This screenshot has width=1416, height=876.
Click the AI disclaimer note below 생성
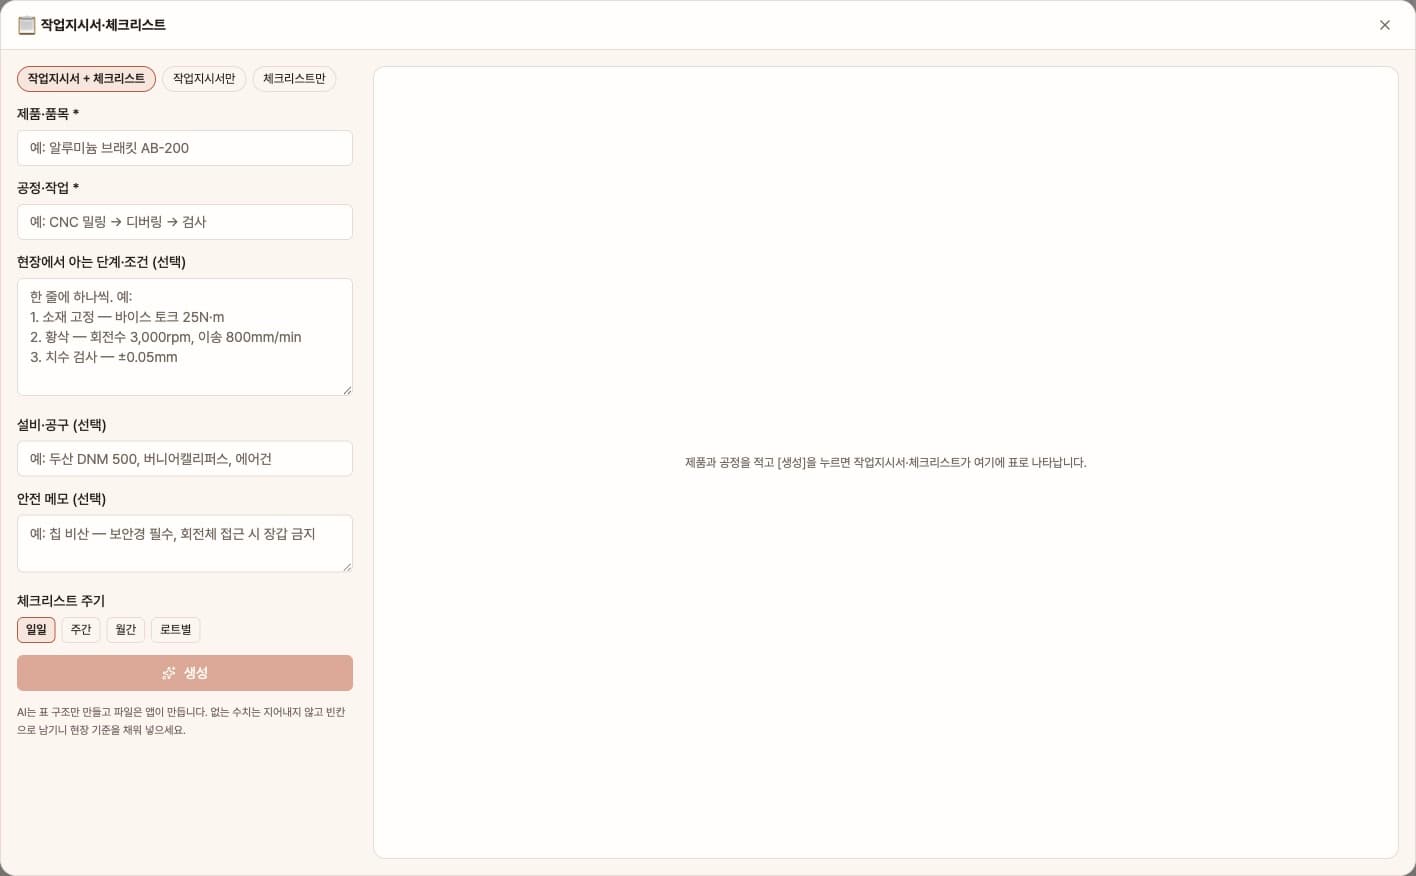[x=181, y=721]
